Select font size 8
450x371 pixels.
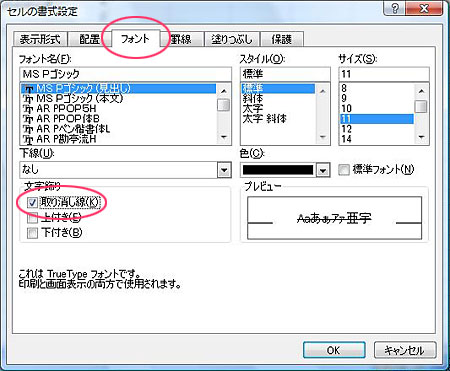point(377,88)
